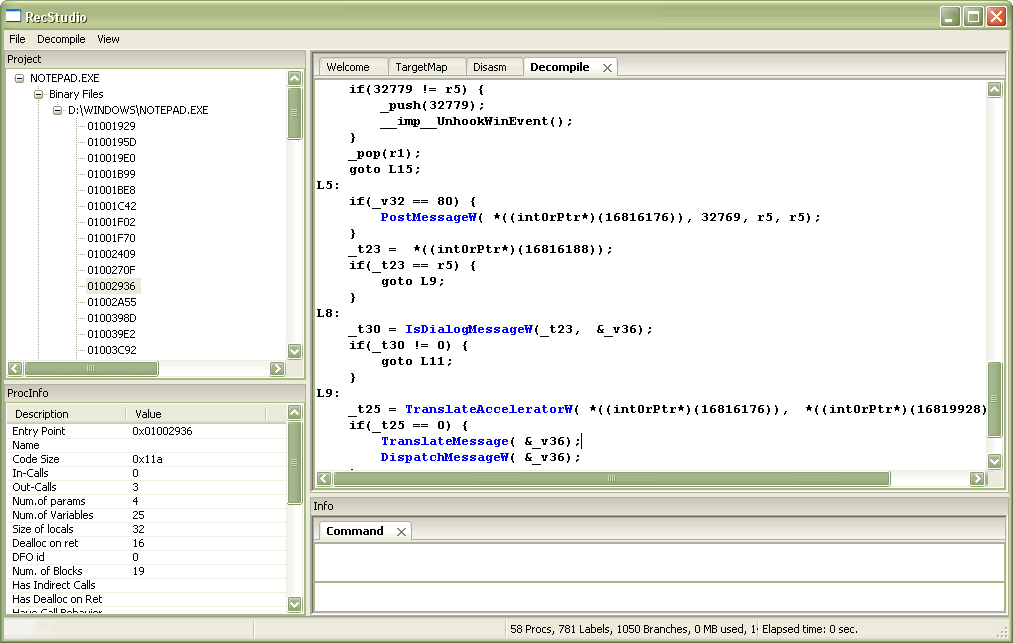Viewport: 1013px width, 643px height.
Task: Select procedure 0100398D in tree
Action: click(112, 319)
